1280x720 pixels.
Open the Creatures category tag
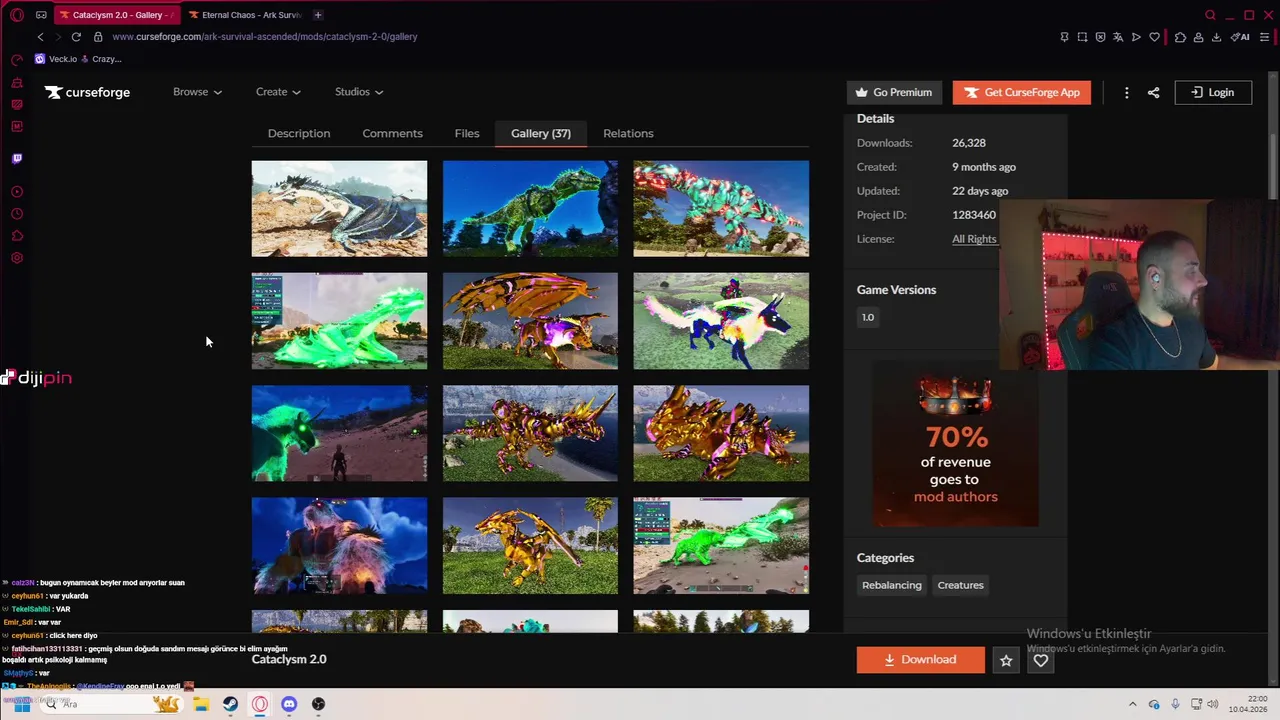(x=960, y=585)
